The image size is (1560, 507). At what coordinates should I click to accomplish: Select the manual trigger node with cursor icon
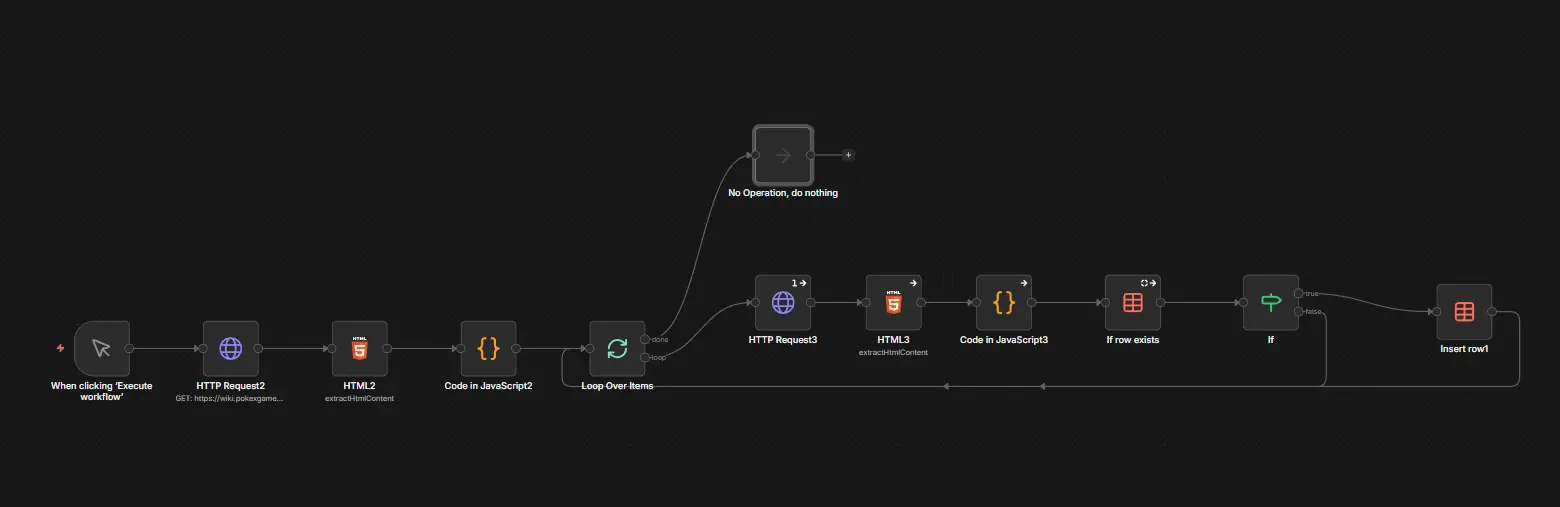pyautogui.click(x=101, y=348)
